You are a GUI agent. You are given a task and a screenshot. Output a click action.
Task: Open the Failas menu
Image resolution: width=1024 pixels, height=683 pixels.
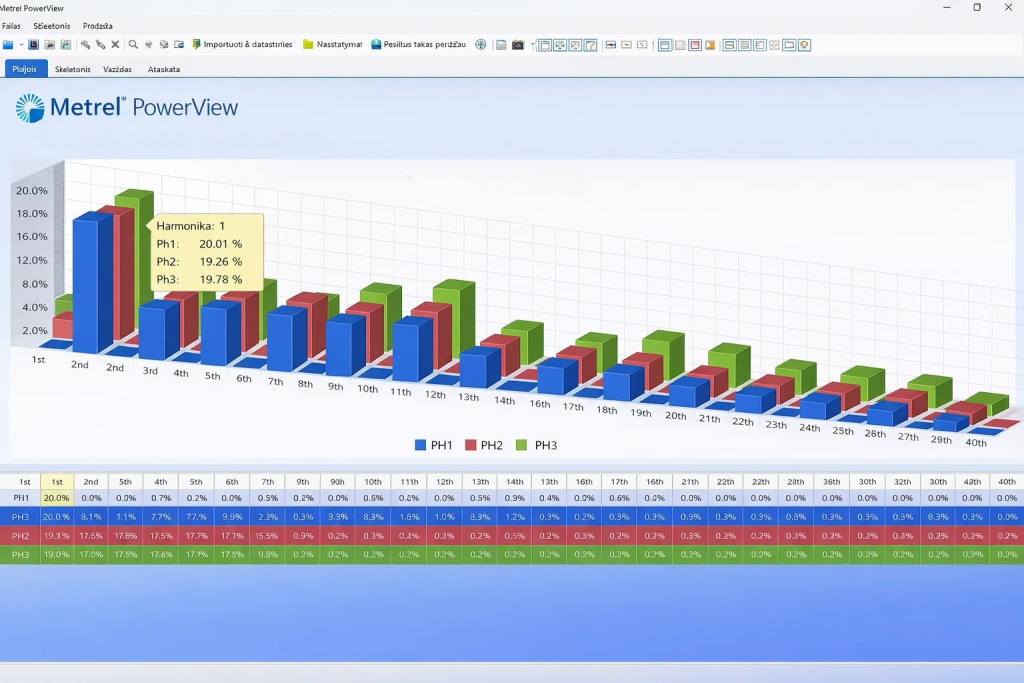11,25
